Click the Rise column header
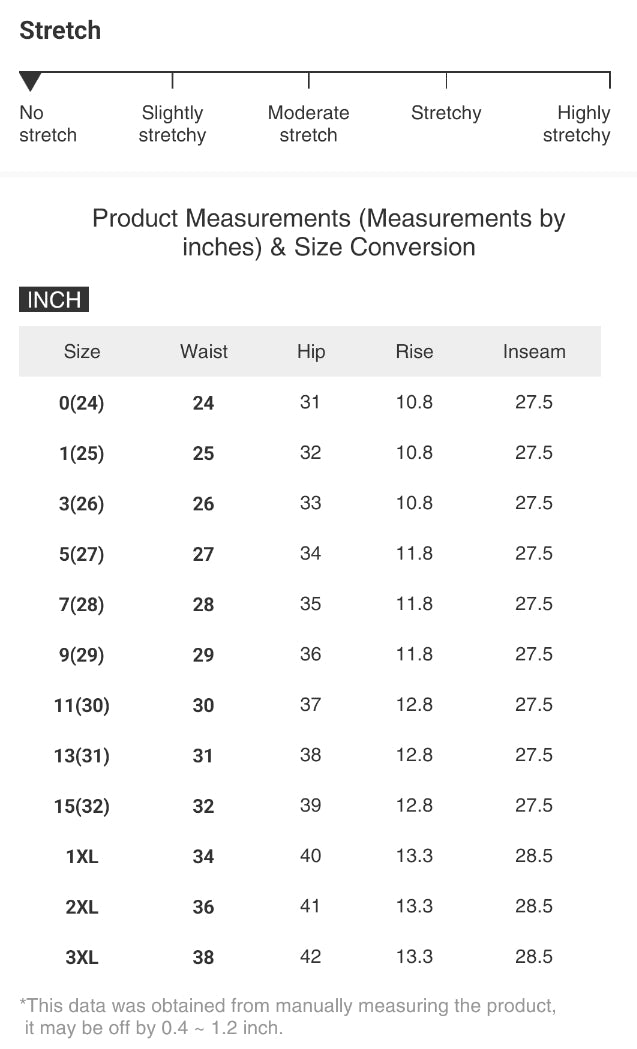 click(414, 351)
